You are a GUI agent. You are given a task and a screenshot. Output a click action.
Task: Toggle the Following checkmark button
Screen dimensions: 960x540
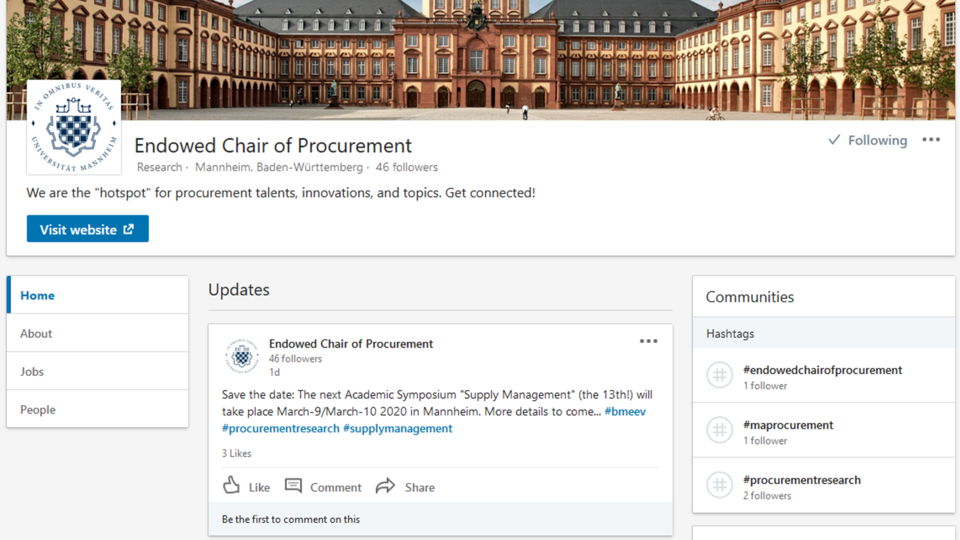[x=868, y=140]
